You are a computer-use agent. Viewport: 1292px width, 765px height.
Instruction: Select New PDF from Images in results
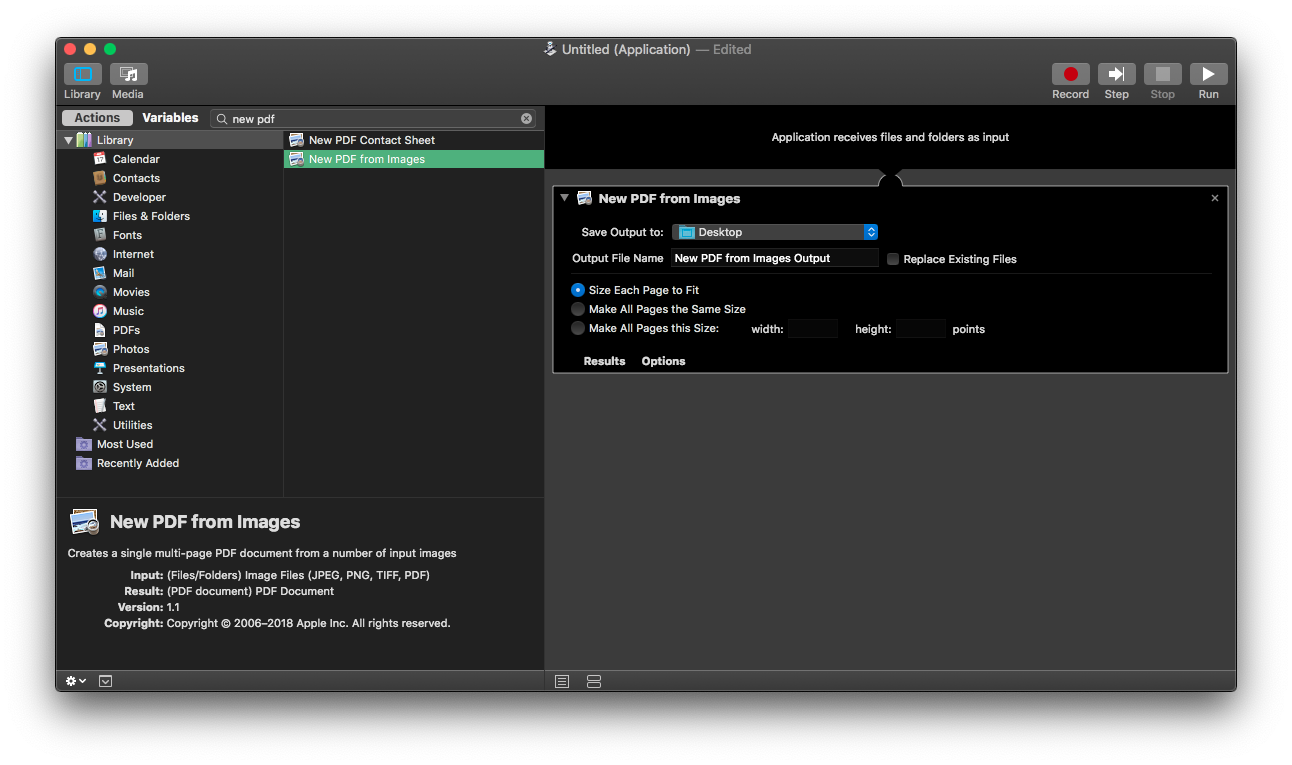pos(414,159)
